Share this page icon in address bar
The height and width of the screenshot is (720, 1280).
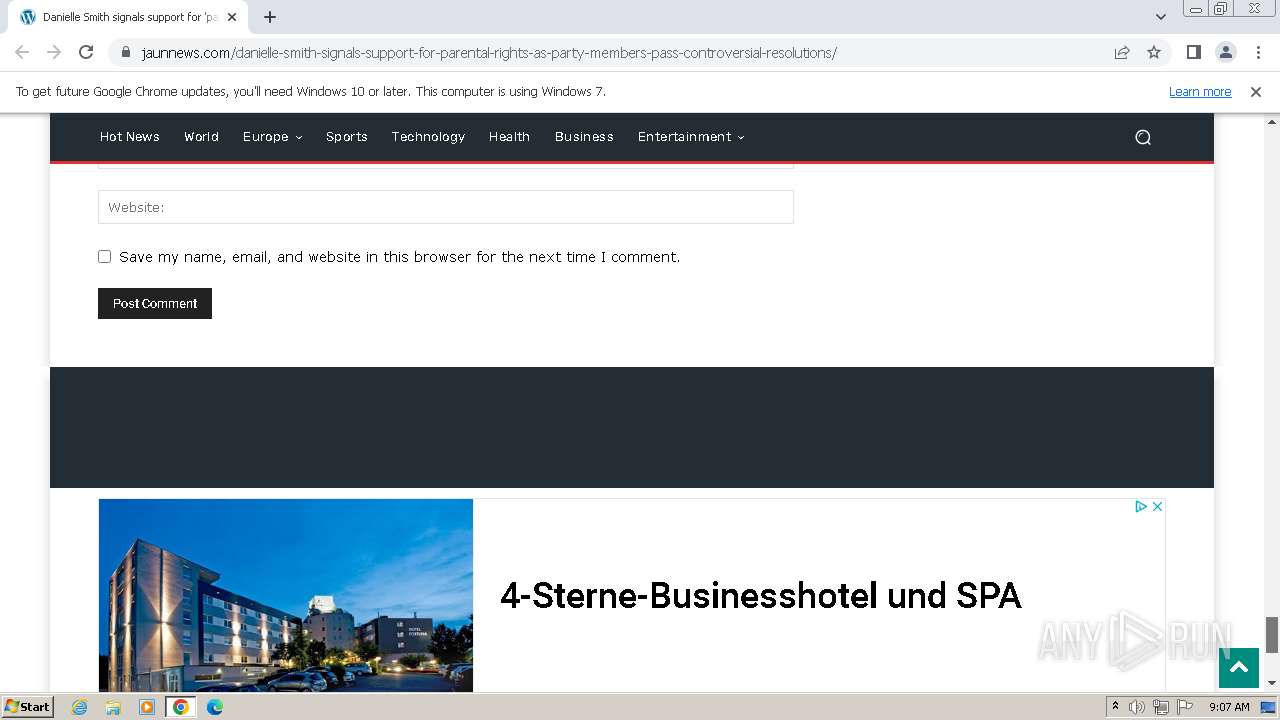1122,52
